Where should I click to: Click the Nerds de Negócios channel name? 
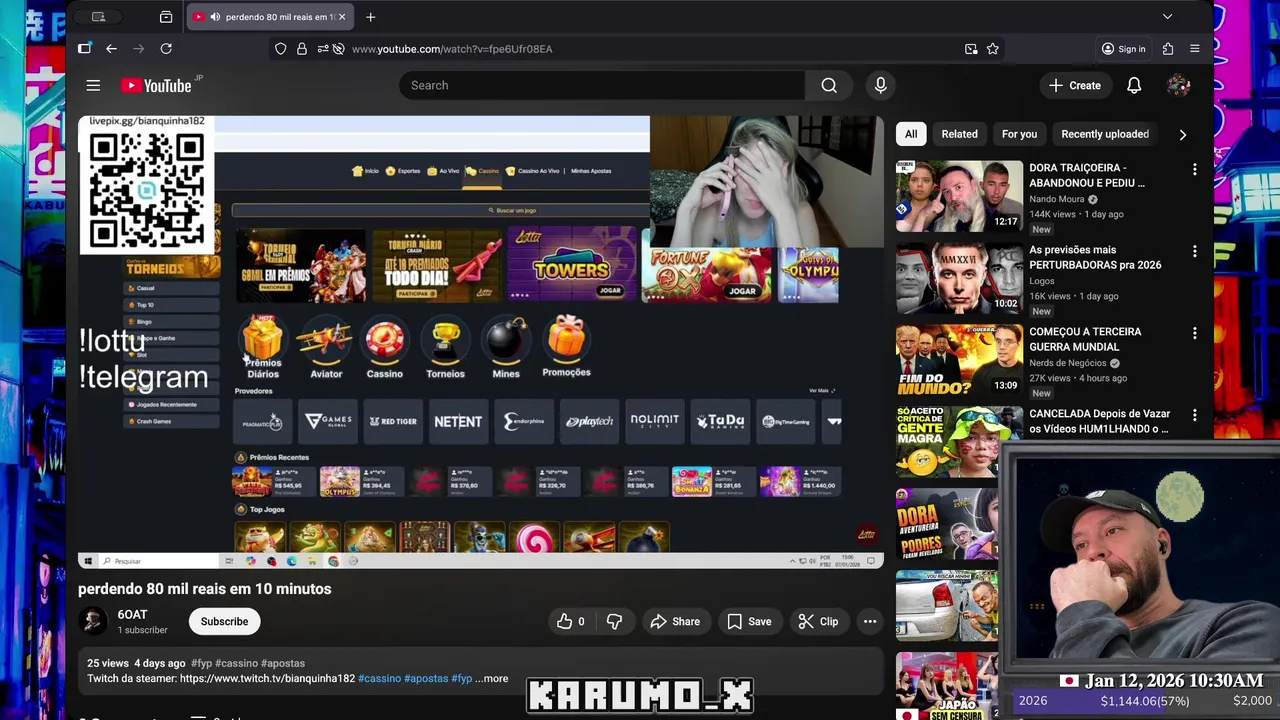(1068, 363)
